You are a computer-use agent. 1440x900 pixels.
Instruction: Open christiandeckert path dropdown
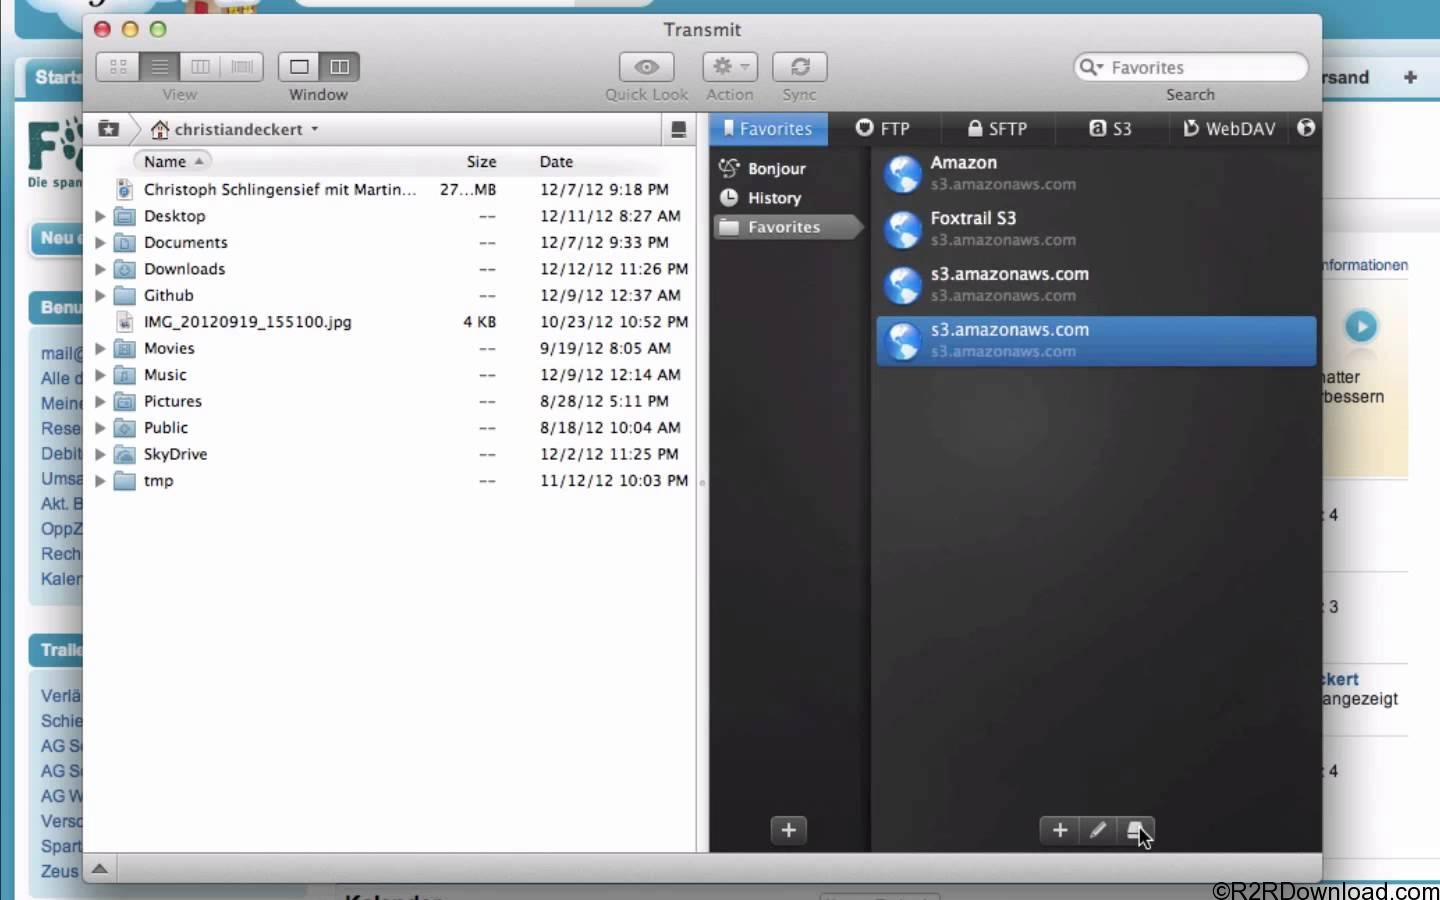click(236, 129)
